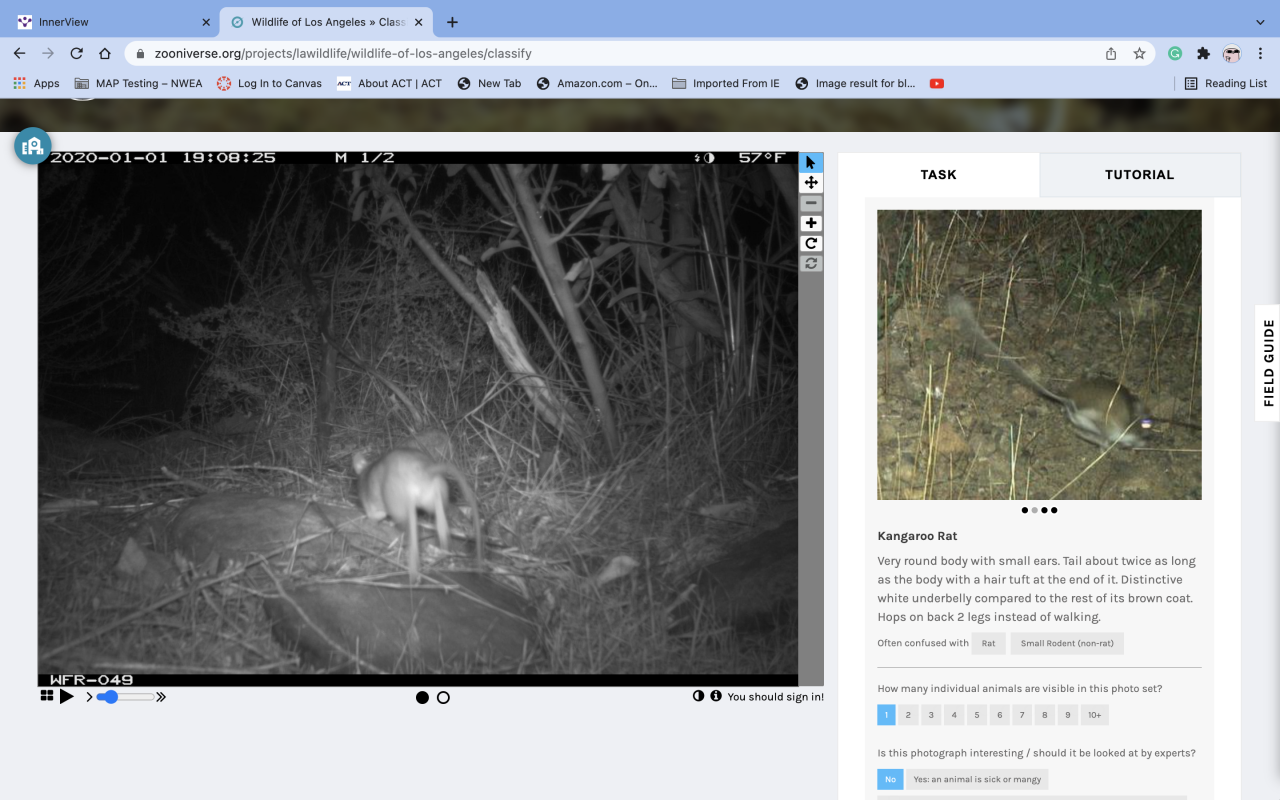
Task: Select 'Yes: an animal is sick or mangy'
Action: [977, 779]
